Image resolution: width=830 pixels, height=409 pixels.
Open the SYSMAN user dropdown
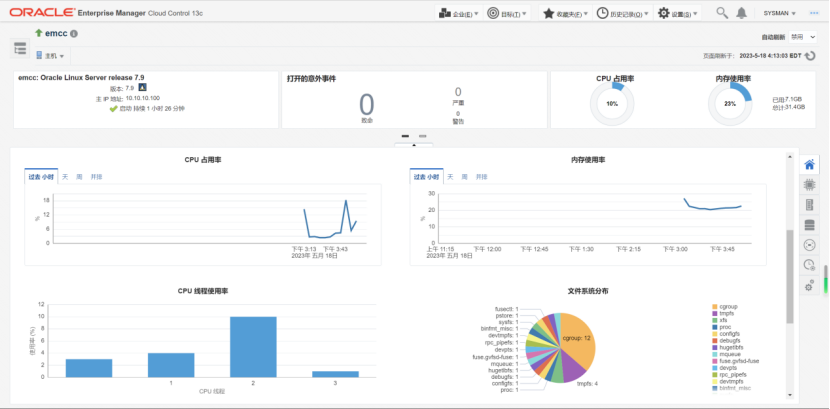coord(779,14)
